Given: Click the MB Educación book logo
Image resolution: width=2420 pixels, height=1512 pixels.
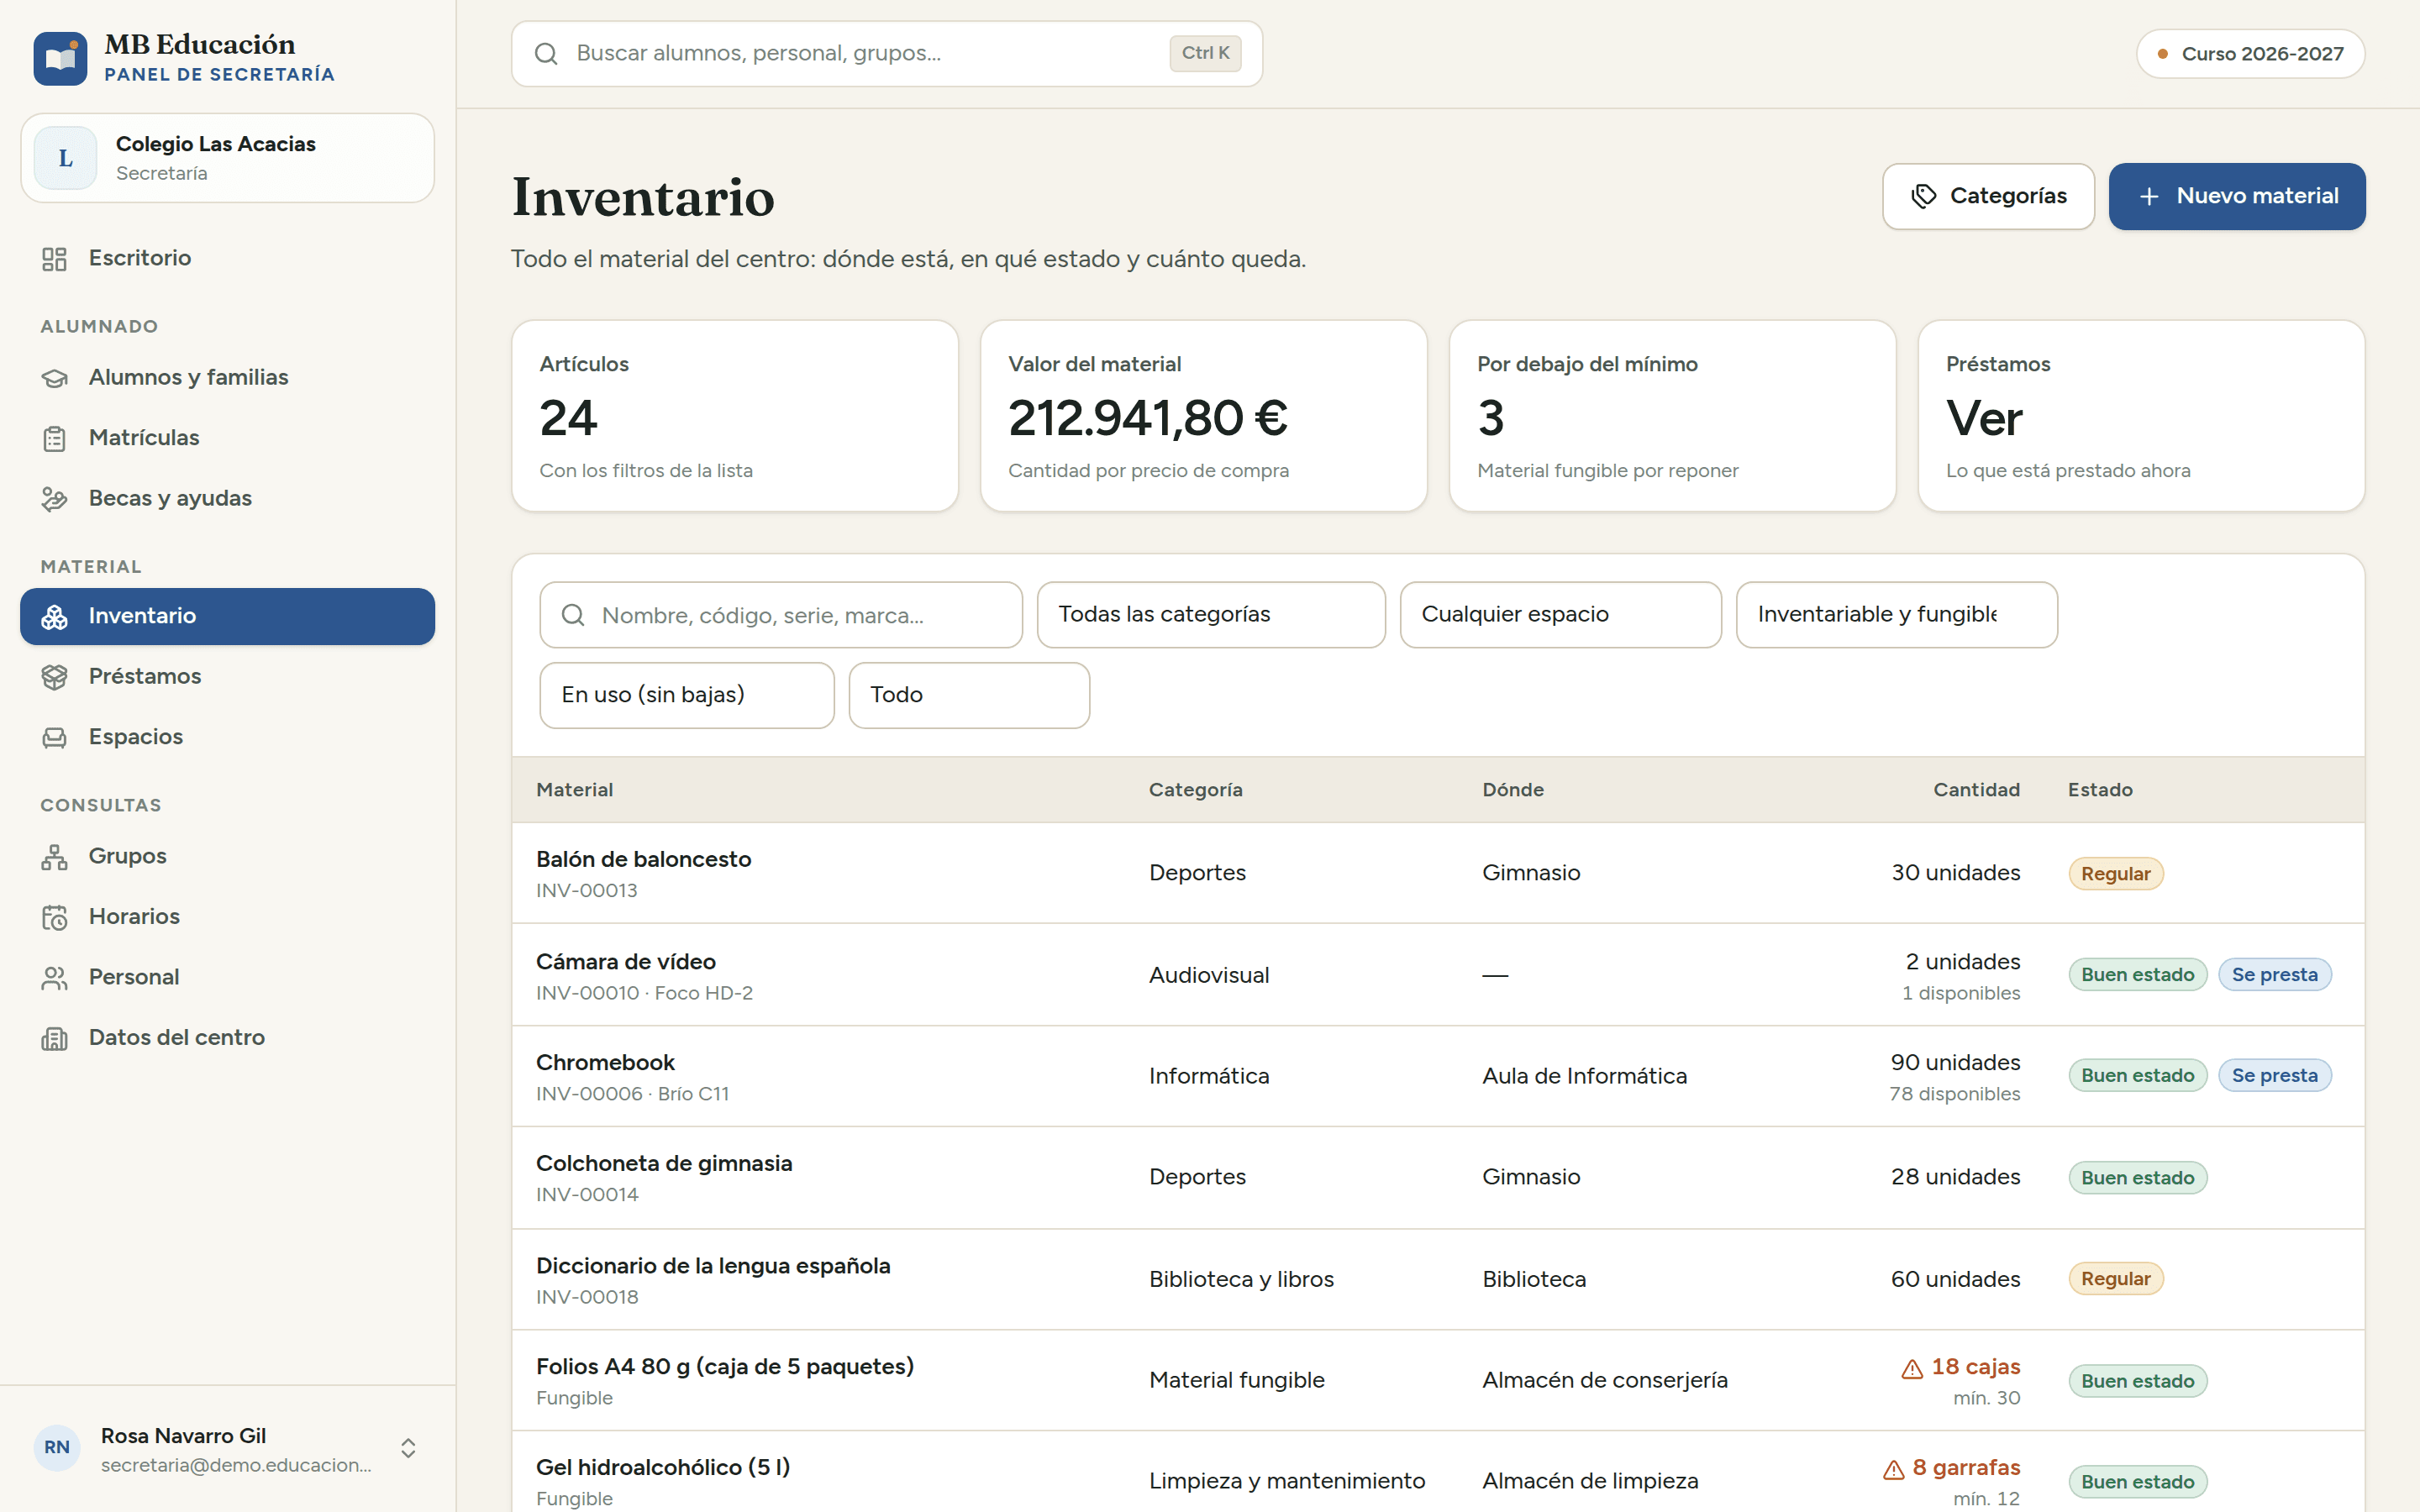Looking at the screenshot, I should click(x=60, y=58).
